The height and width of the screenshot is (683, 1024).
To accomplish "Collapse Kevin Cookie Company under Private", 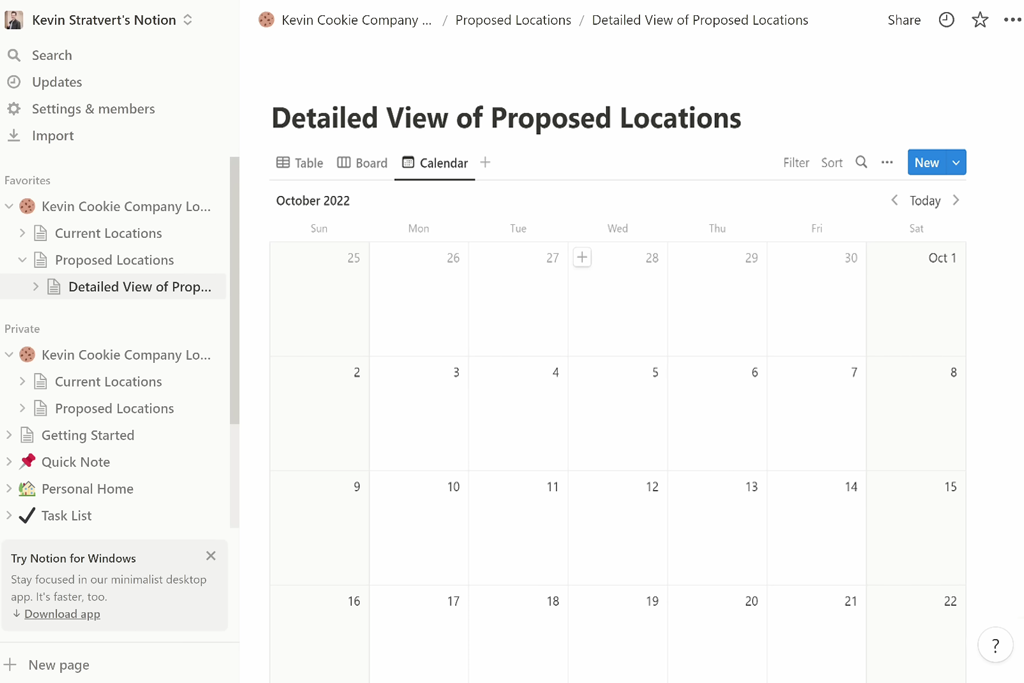I will click(x=9, y=355).
